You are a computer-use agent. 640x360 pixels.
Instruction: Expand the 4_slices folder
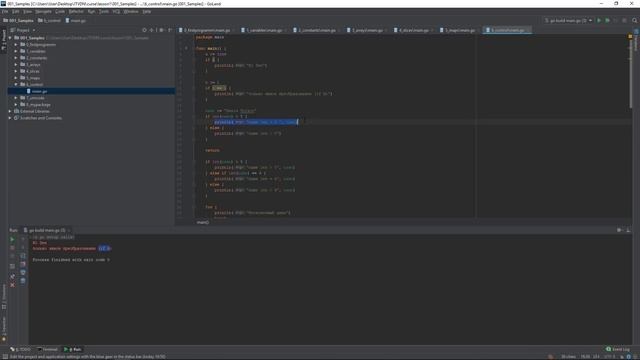click(x=16, y=71)
